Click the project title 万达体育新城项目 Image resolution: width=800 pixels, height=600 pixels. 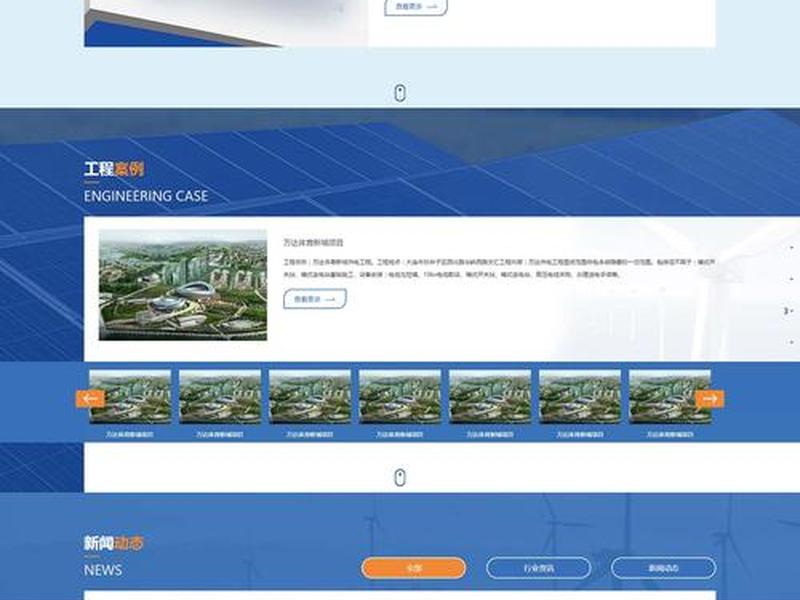tap(313, 242)
